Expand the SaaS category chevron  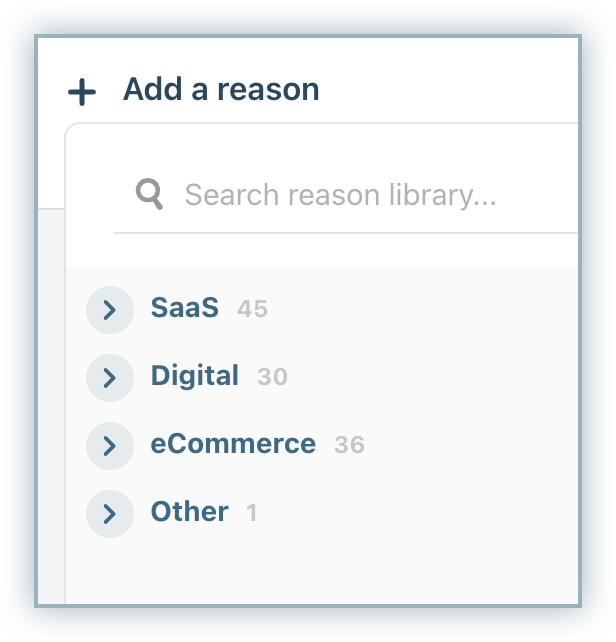click(110, 310)
